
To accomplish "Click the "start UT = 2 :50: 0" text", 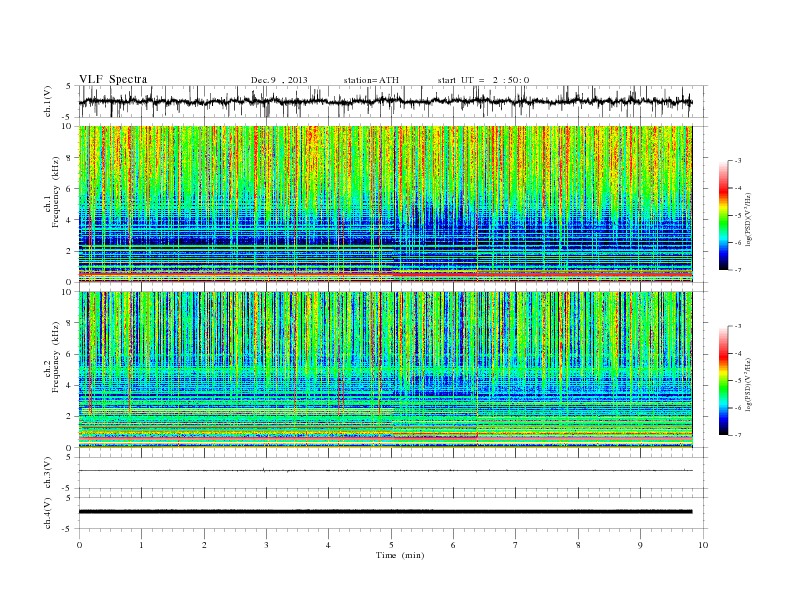I will [483, 80].
